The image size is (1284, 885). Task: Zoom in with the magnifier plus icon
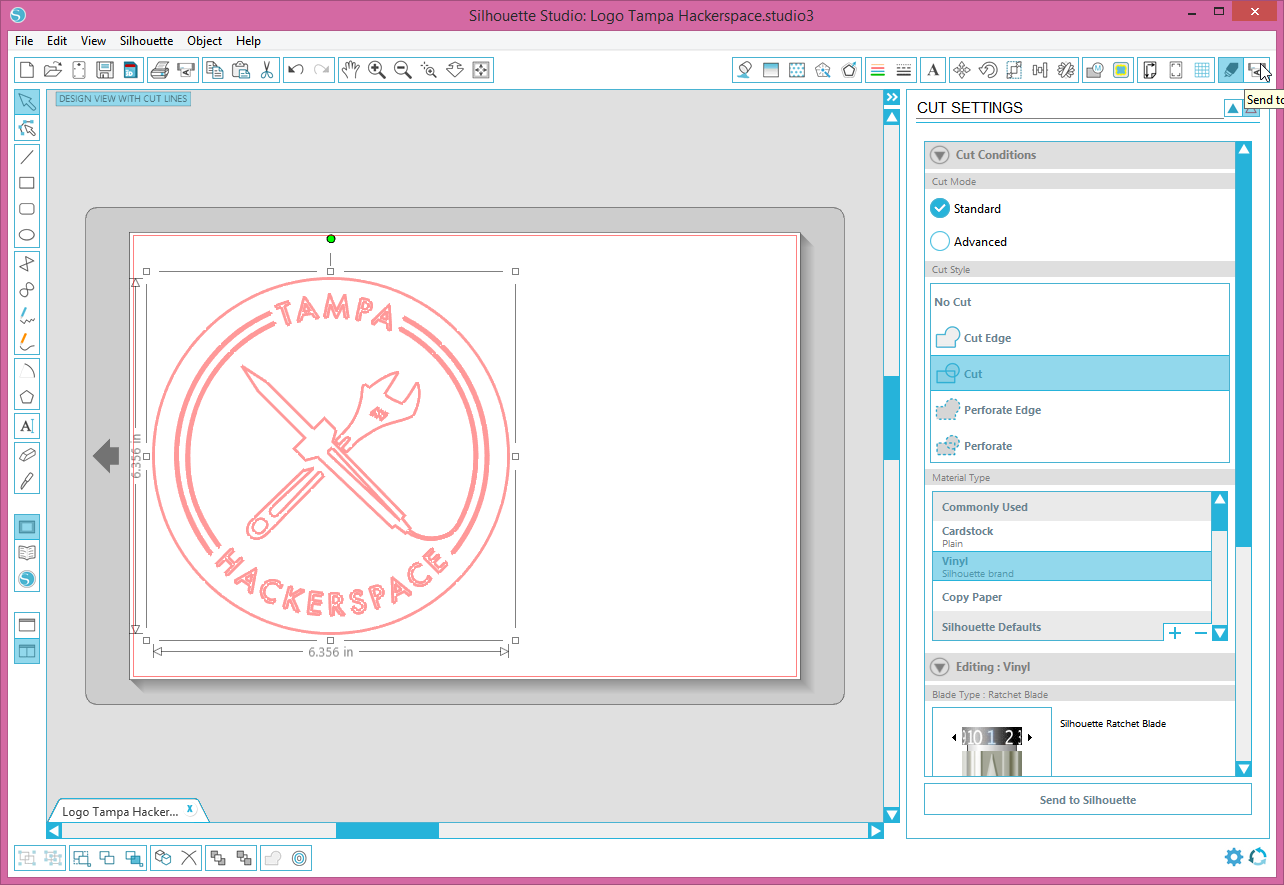pos(376,70)
